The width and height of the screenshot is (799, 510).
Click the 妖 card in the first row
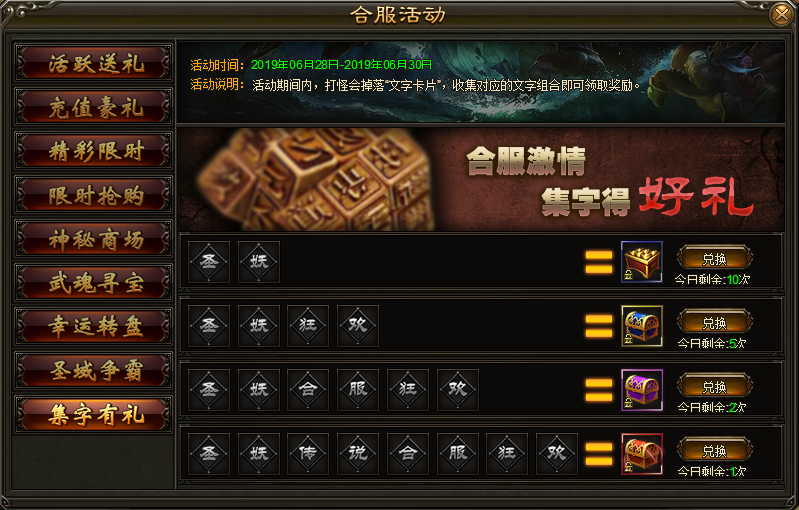(x=258, y=262)
